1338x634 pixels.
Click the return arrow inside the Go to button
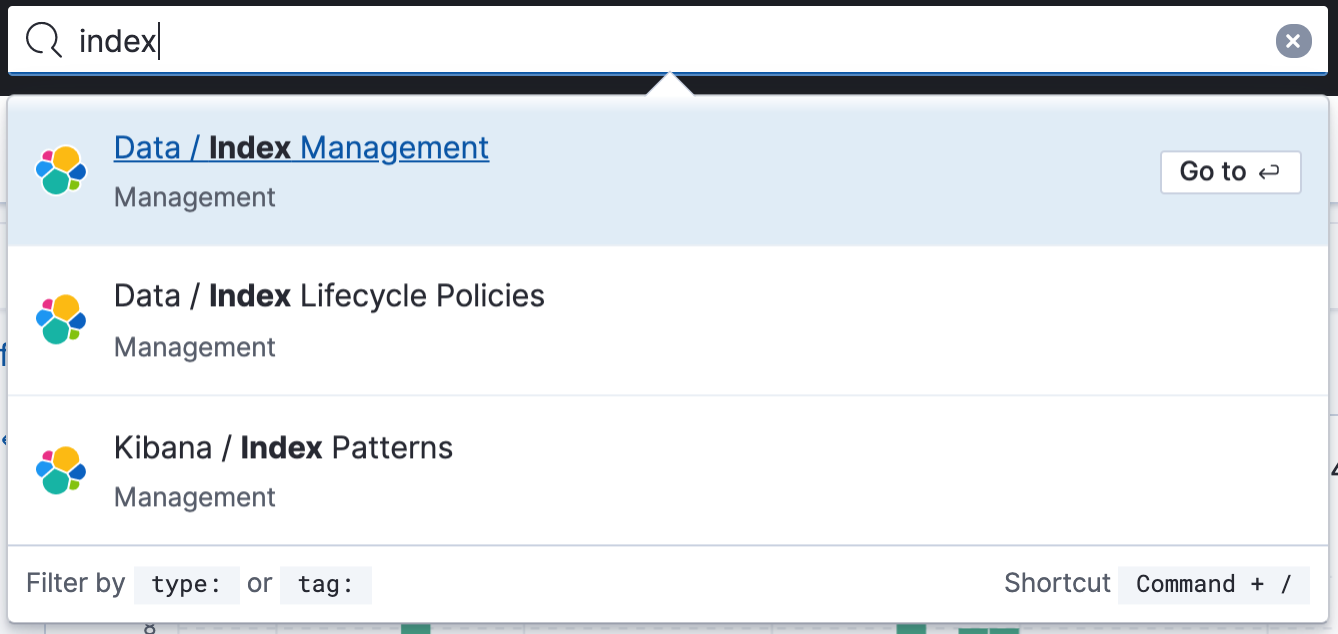click(1268, 172)
